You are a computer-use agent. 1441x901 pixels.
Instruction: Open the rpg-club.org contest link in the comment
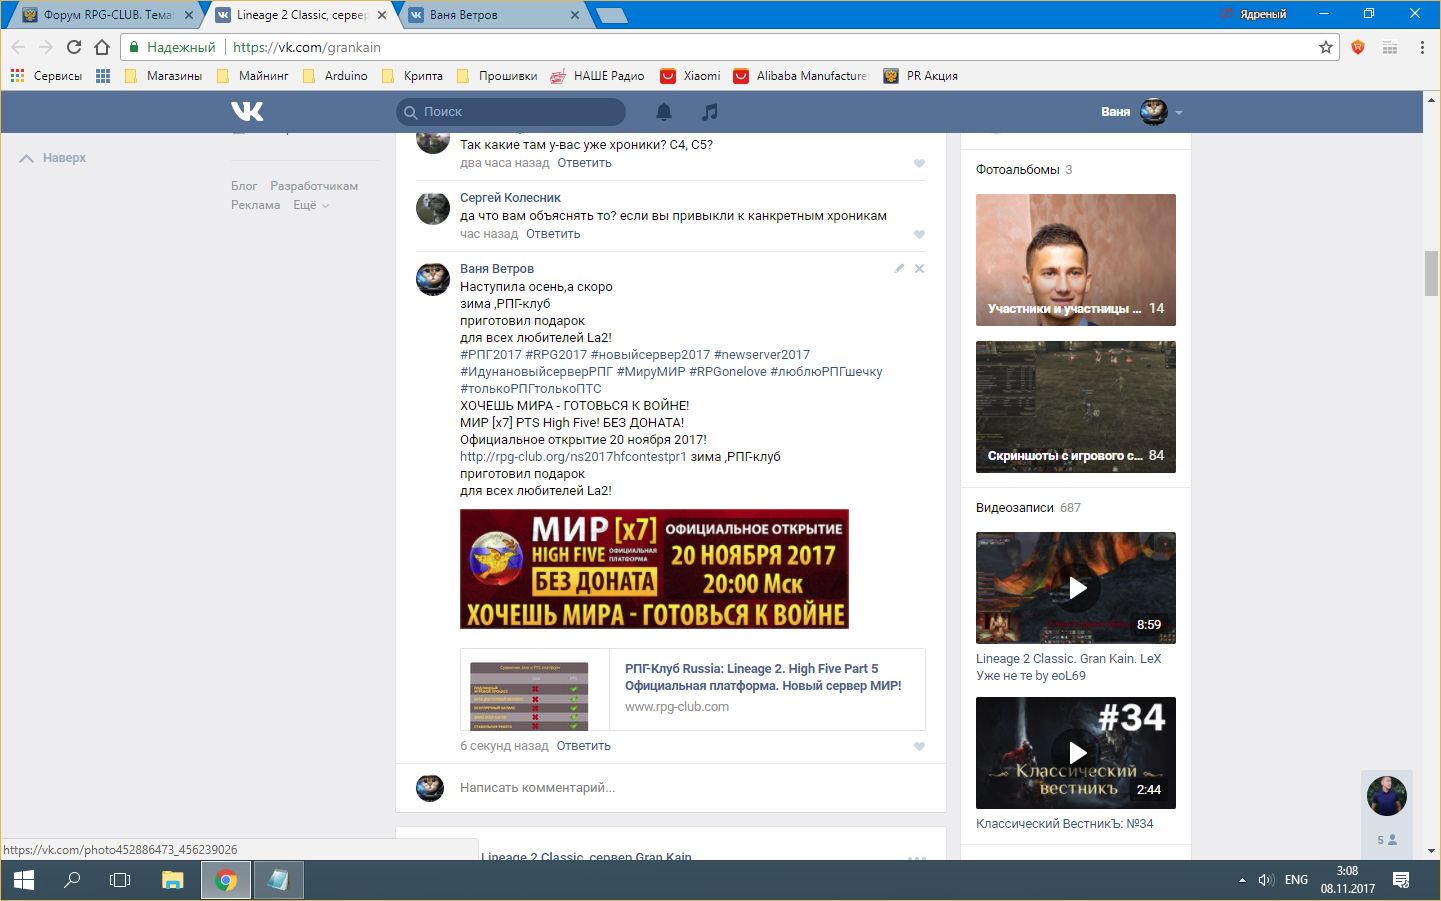[573, 457]
